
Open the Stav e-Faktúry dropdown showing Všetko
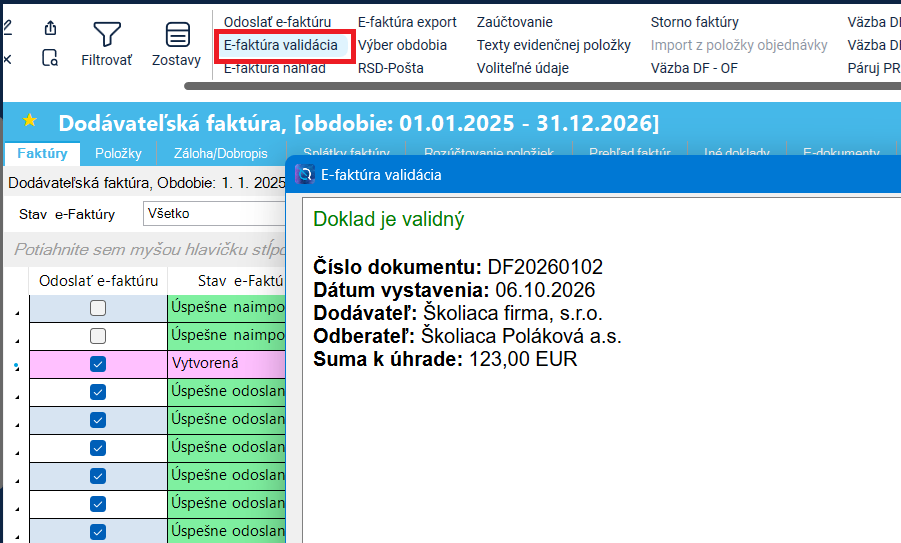tap(214, 214)
